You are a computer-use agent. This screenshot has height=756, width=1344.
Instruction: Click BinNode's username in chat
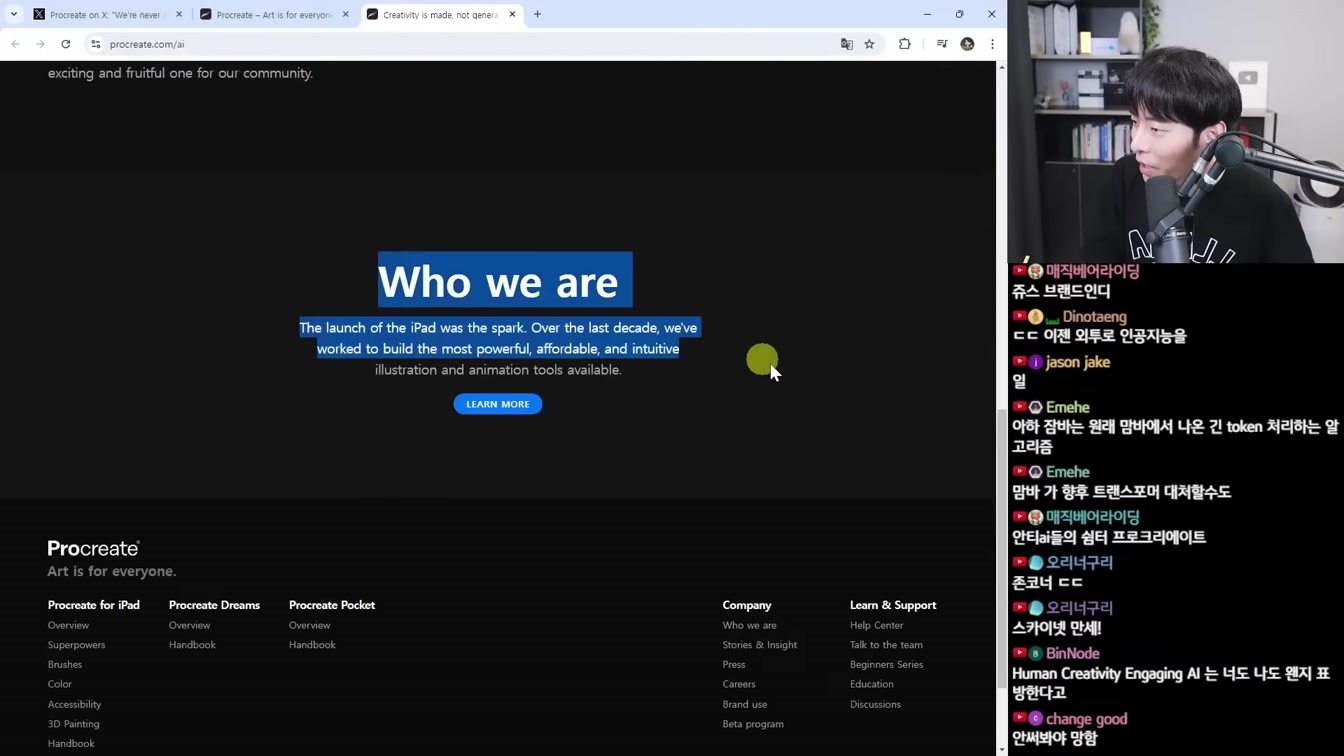[1073, 653]
